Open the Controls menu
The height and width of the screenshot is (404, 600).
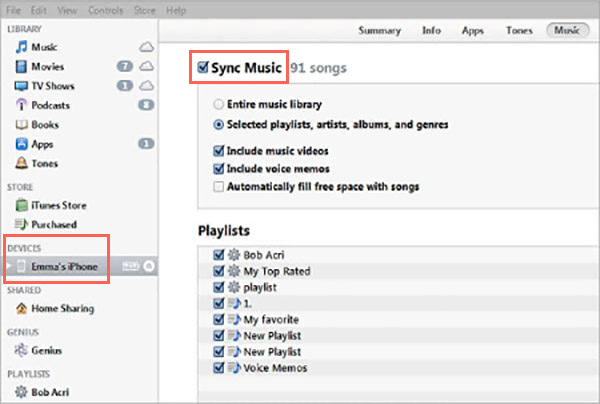[105, 10]
